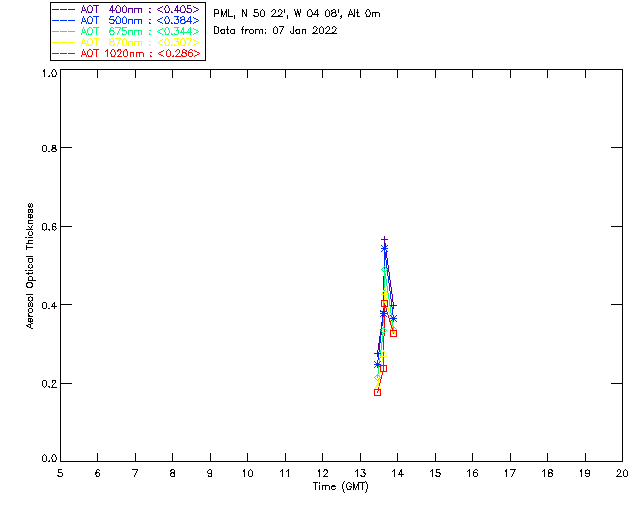Click the highest blue asterisk data marker
Viewport: 640px width, 512px height.
[x=384, y=249]
